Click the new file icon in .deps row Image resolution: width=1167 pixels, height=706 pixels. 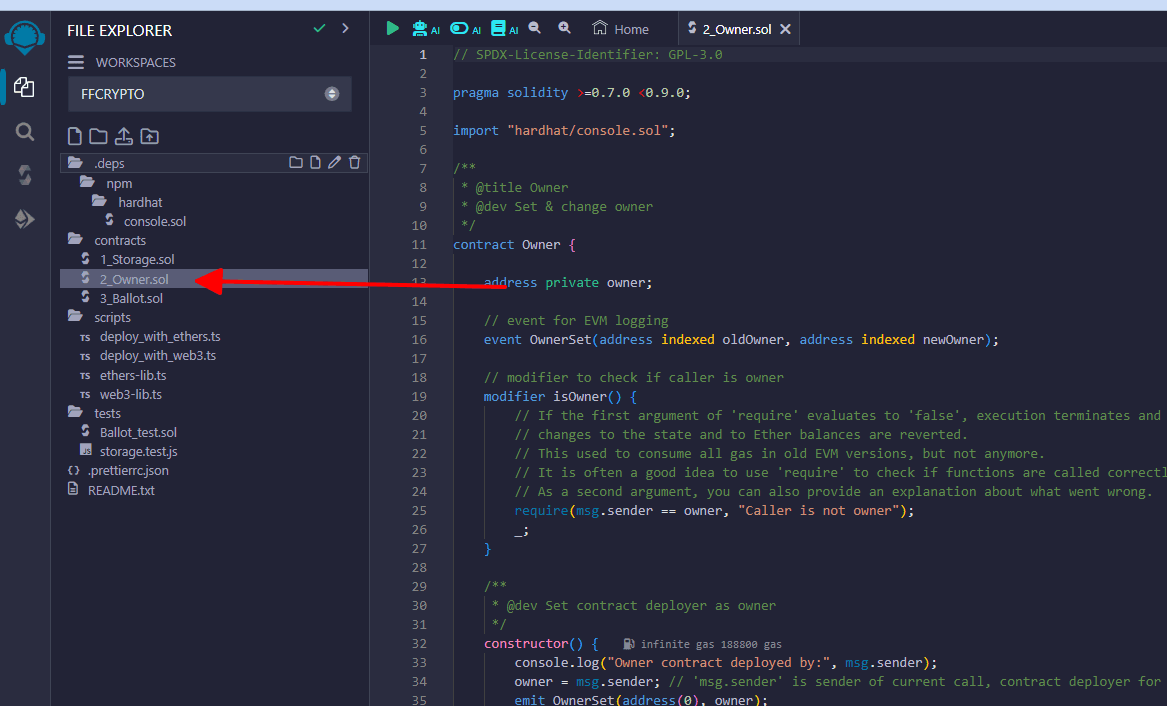click(x=316, y=162)
